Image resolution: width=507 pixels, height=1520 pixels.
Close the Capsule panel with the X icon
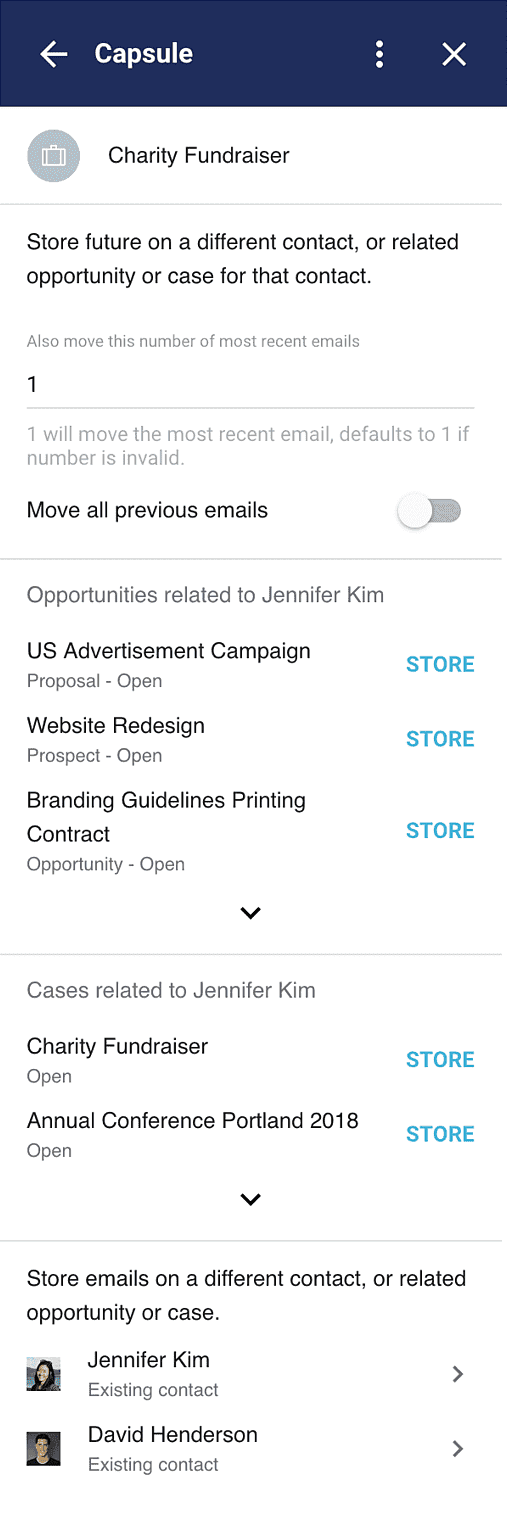454,54
